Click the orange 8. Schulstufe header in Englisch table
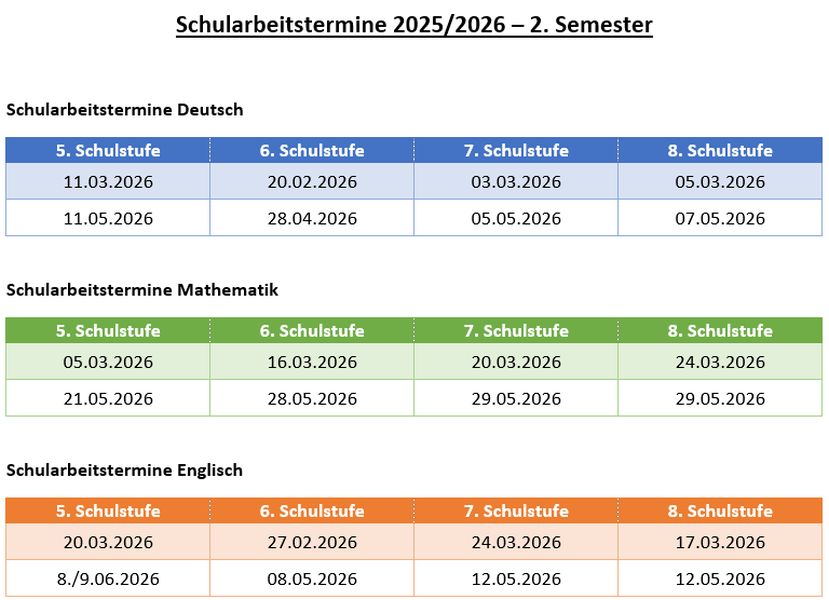Screen dimensions: 829x600 click(x=720, y=511)
